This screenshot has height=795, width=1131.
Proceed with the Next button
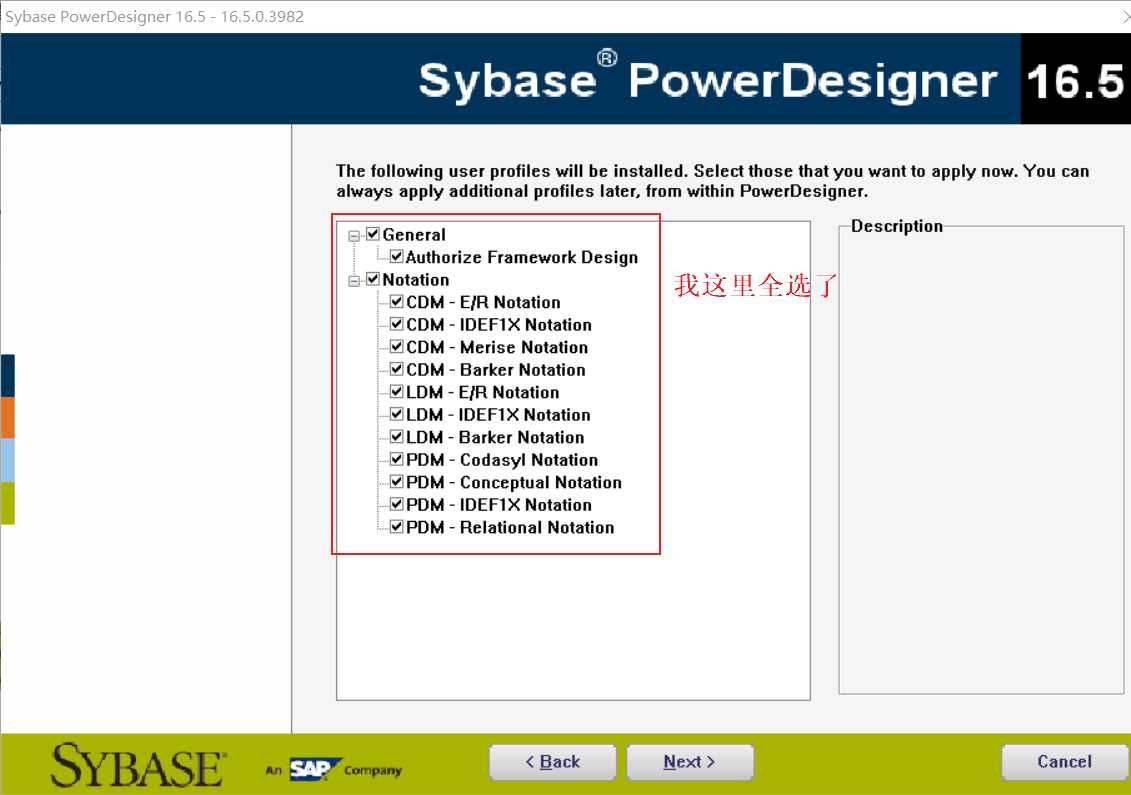690,762
